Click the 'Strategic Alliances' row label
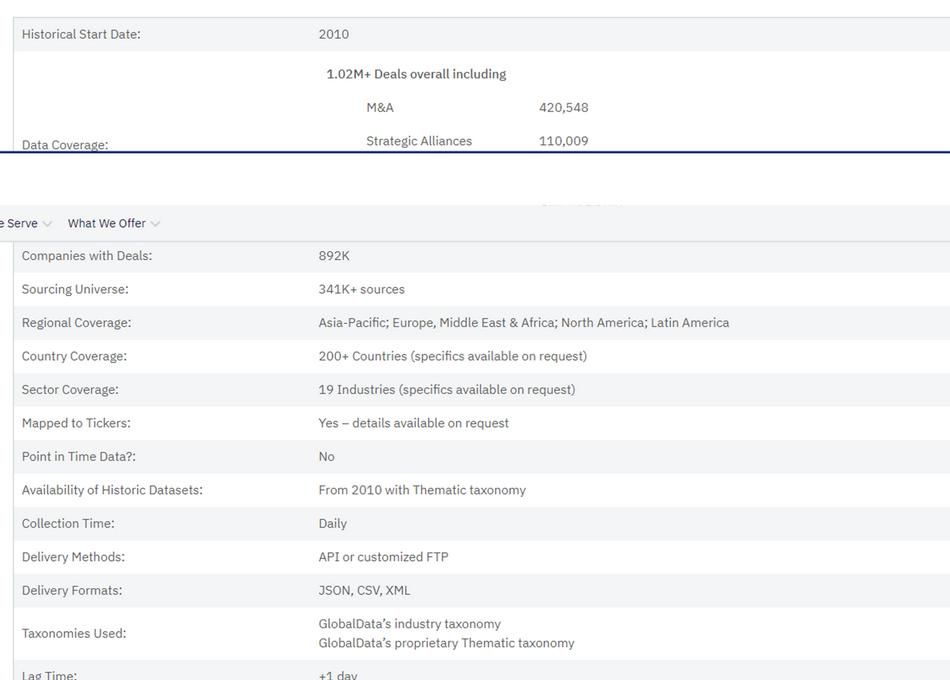This screenshot has width=950, height=680. click(419, 141)
